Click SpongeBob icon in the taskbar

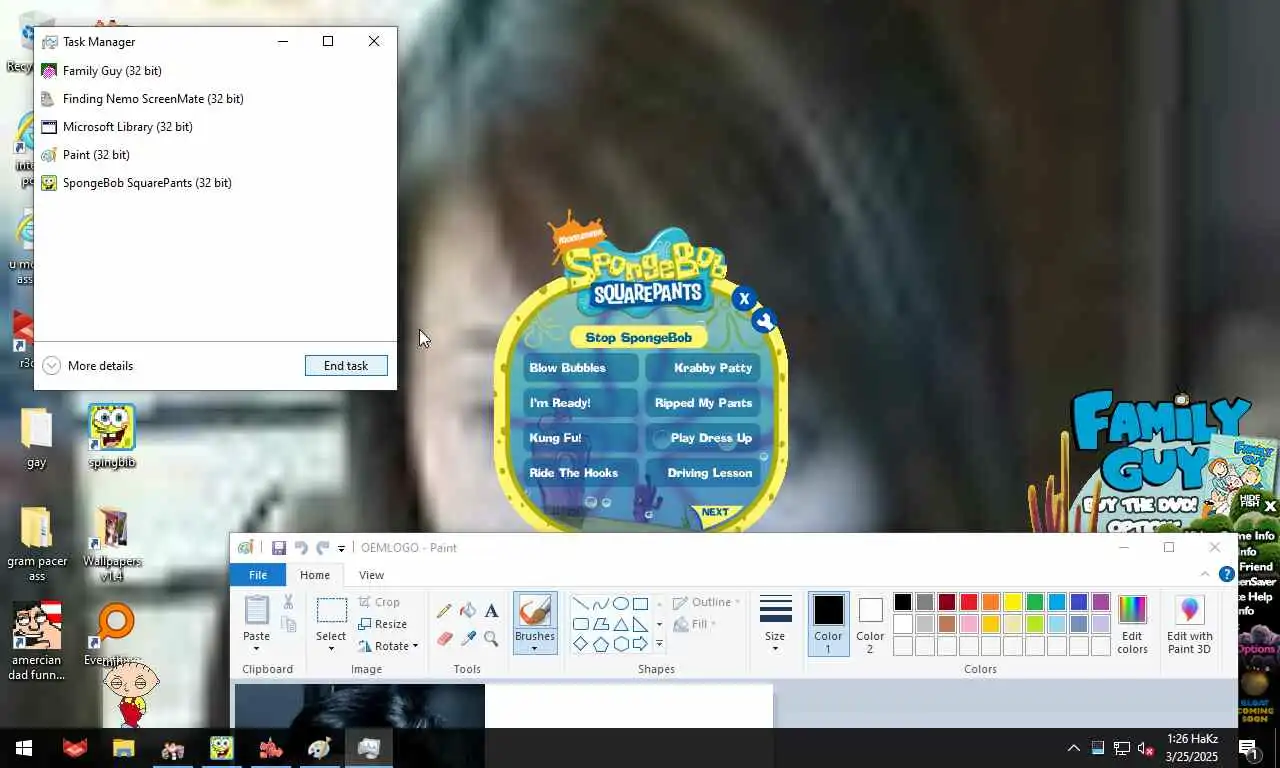pos(221,748)
